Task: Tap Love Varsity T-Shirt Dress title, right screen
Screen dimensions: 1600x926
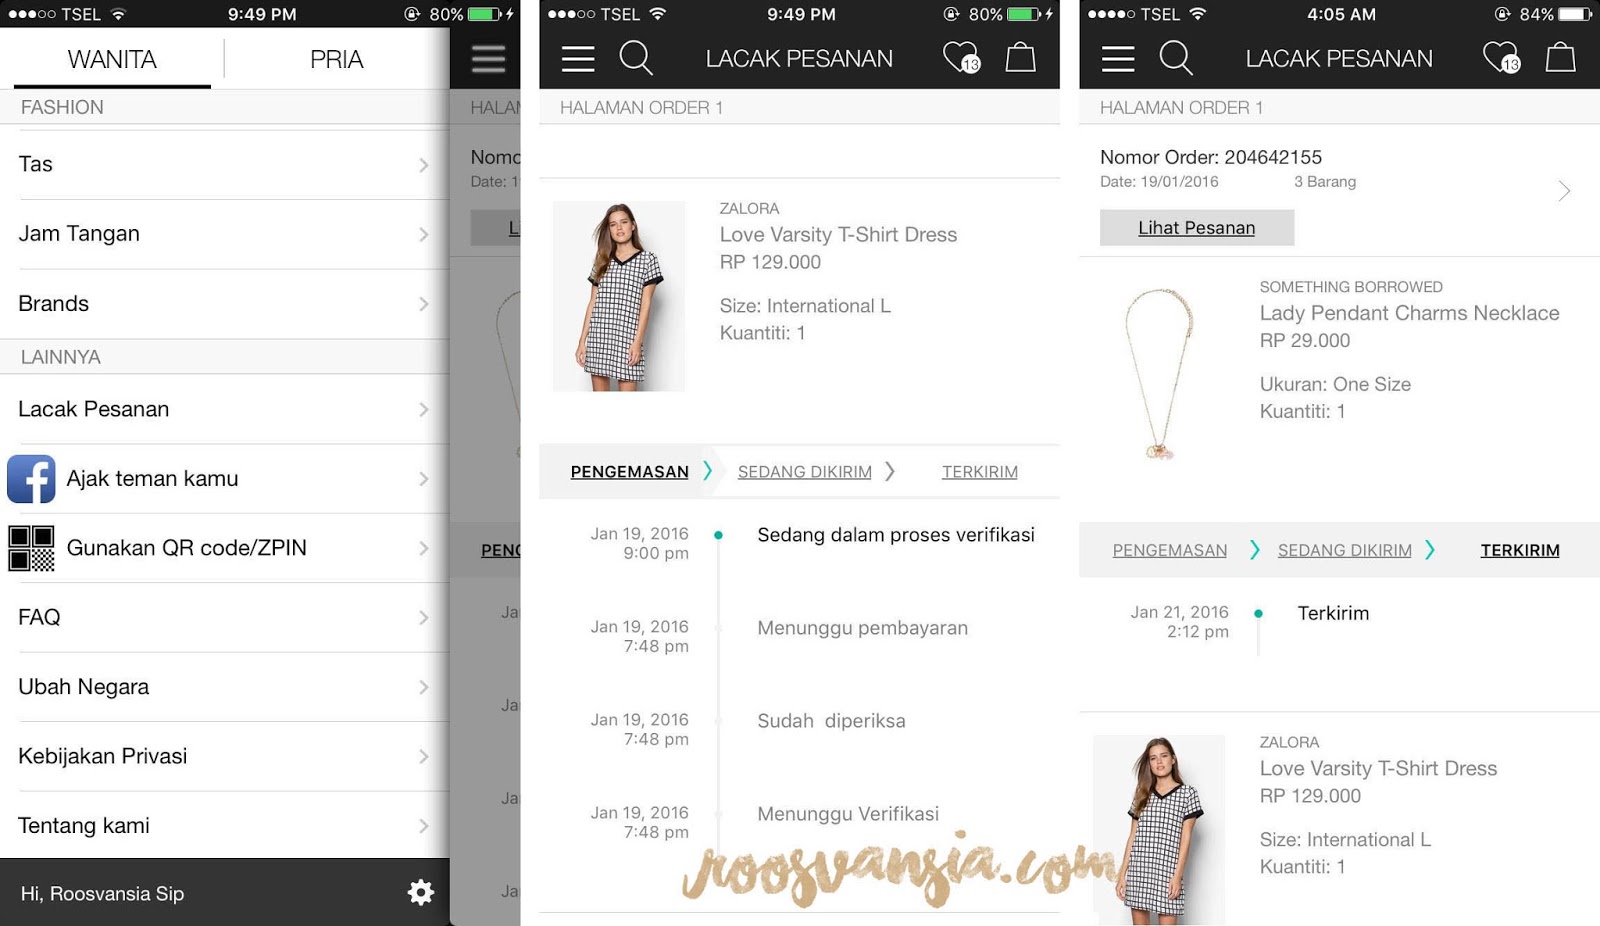Action: 1378,769
